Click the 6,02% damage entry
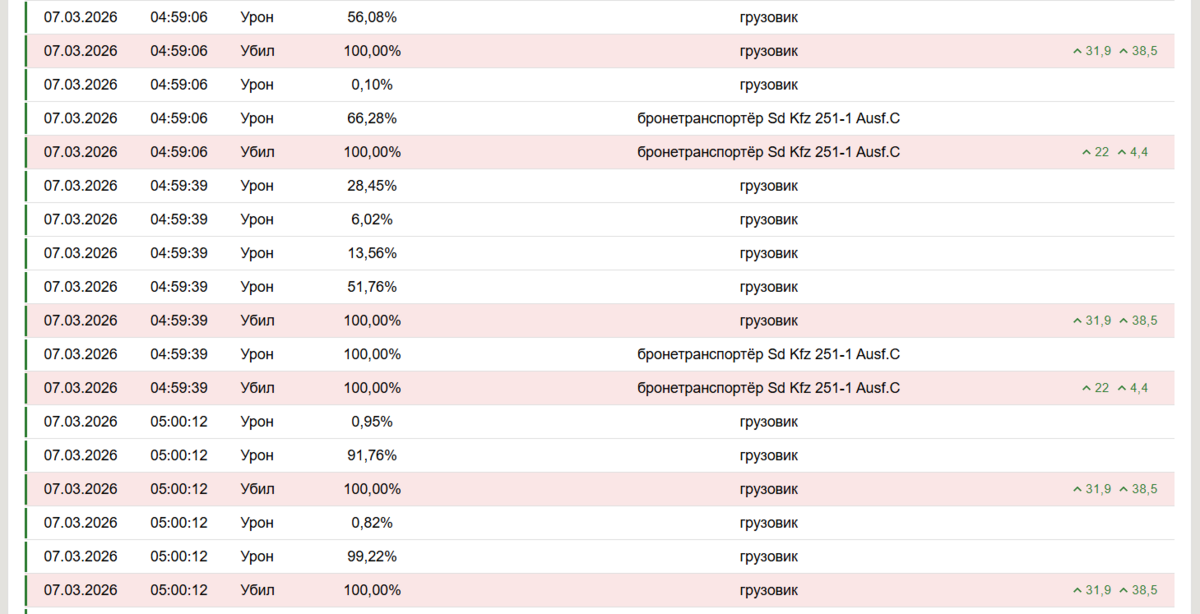The width and height of the screenshot is (1200, 614). click(372, 220)
